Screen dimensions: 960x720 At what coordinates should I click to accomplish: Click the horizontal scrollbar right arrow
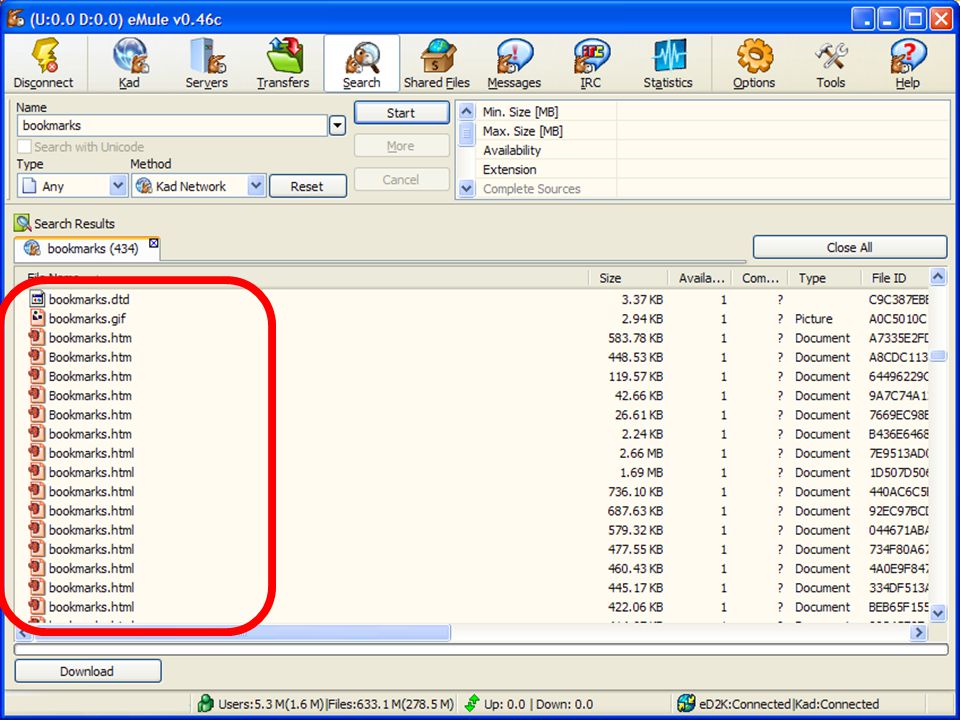click(918, 632)
